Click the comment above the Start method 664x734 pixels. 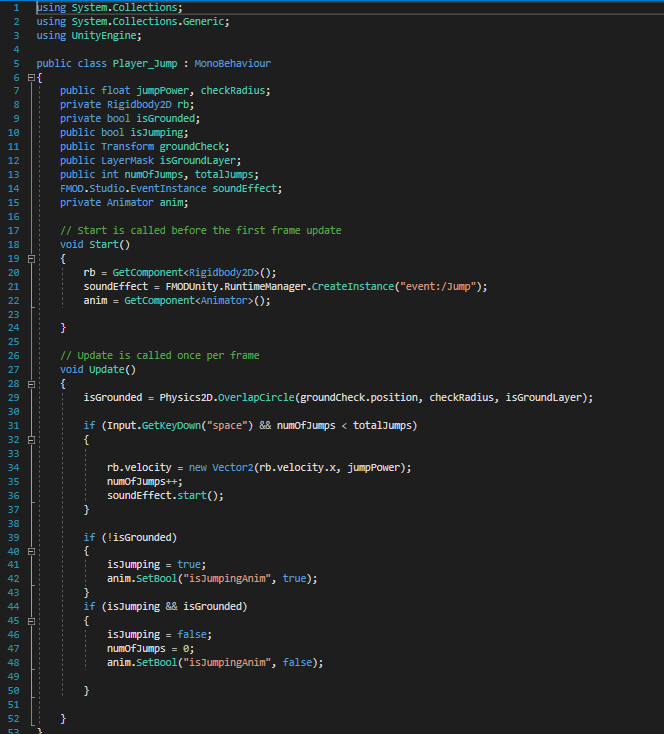pyautogui.click(x=200, y=230)
